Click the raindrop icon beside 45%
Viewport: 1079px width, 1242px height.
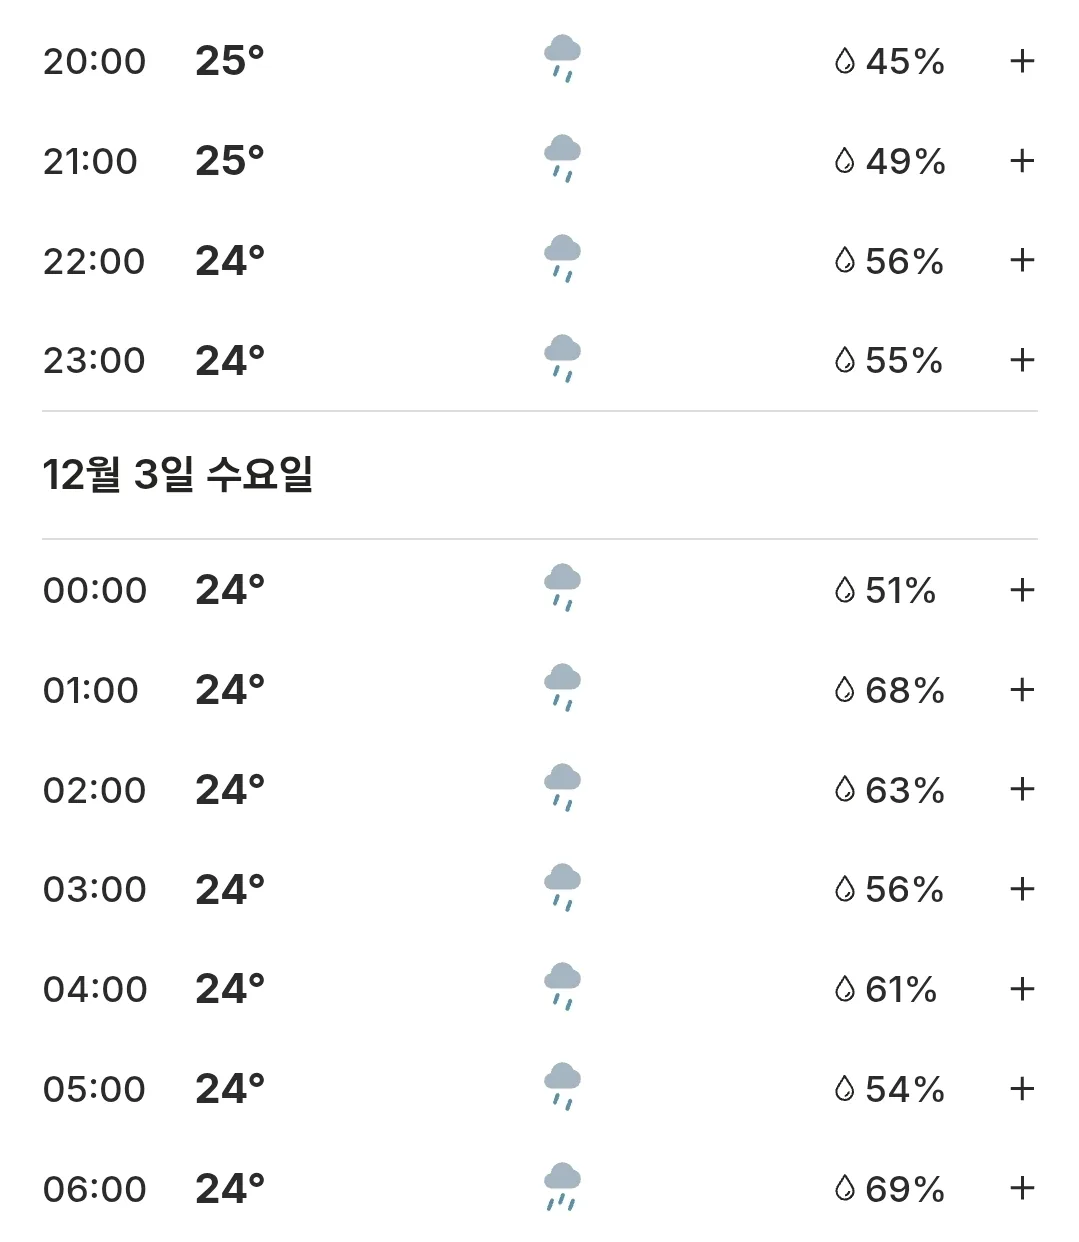point(845,61)
